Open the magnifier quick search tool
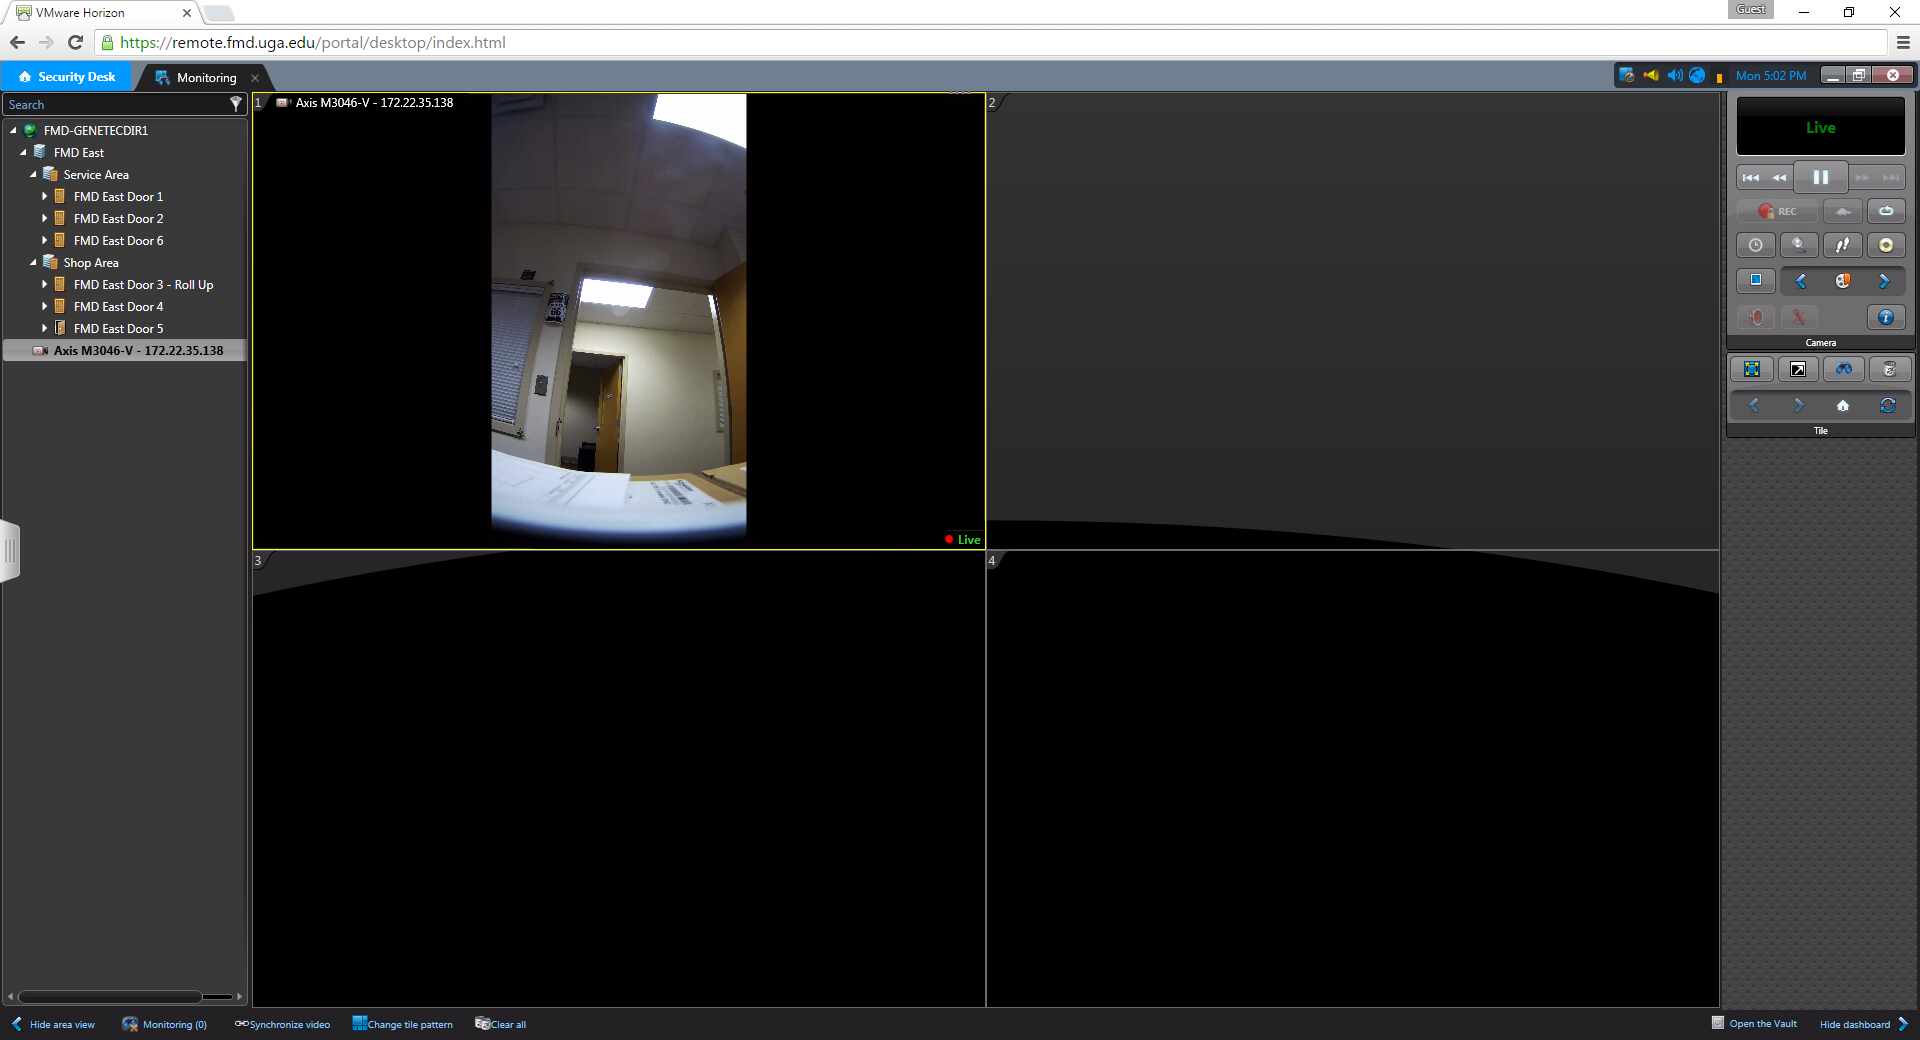The height and width of the screenshot is (1040, 1920). [x=1798, y=245]
